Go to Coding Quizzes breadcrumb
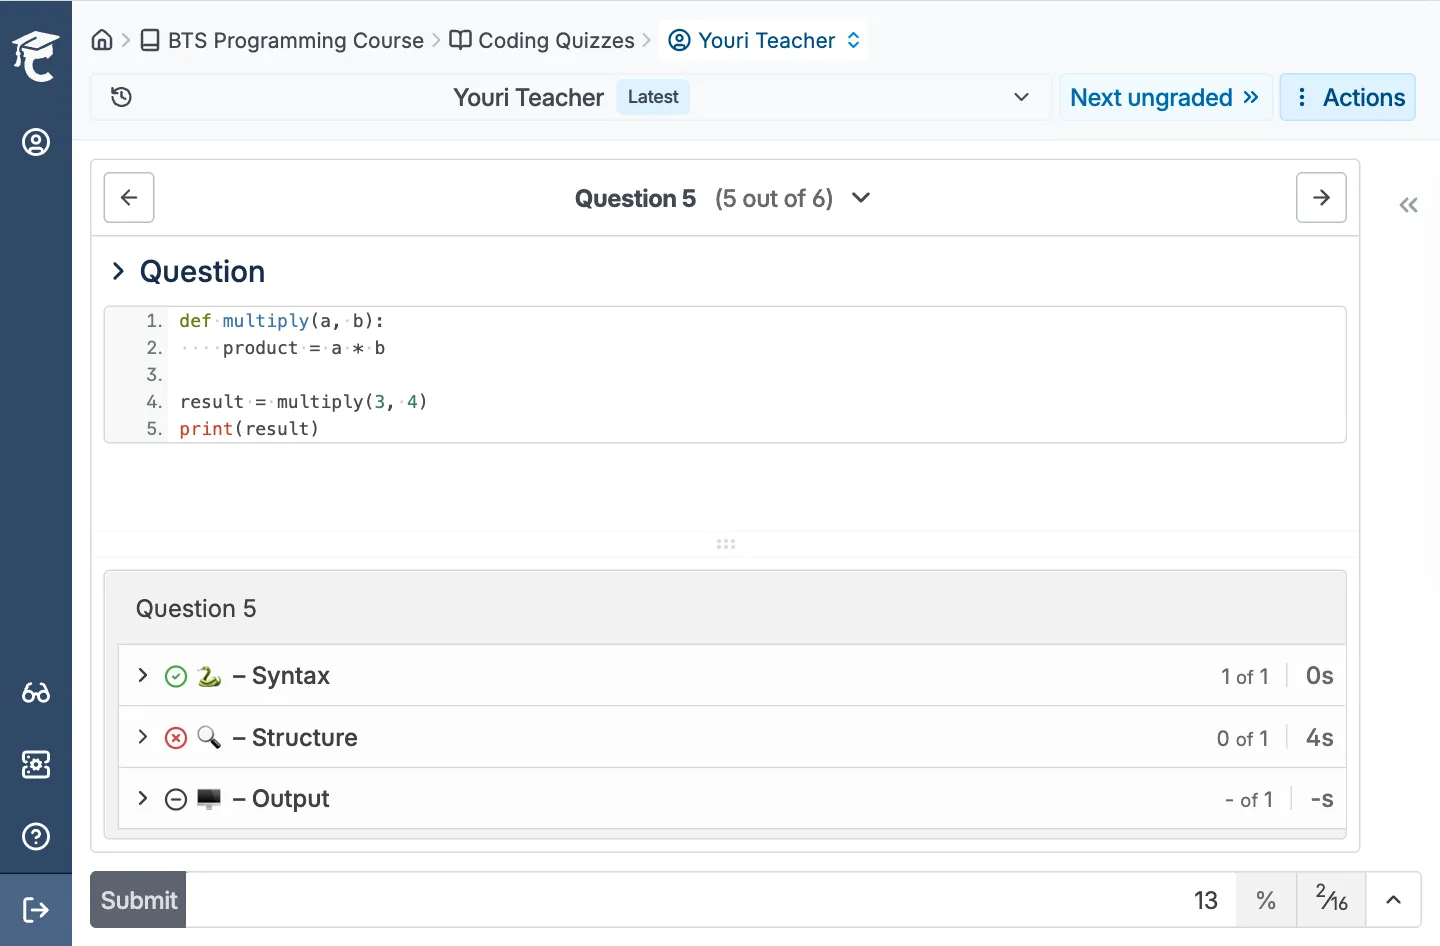1440x946 pixels. [x=556, y=40]
